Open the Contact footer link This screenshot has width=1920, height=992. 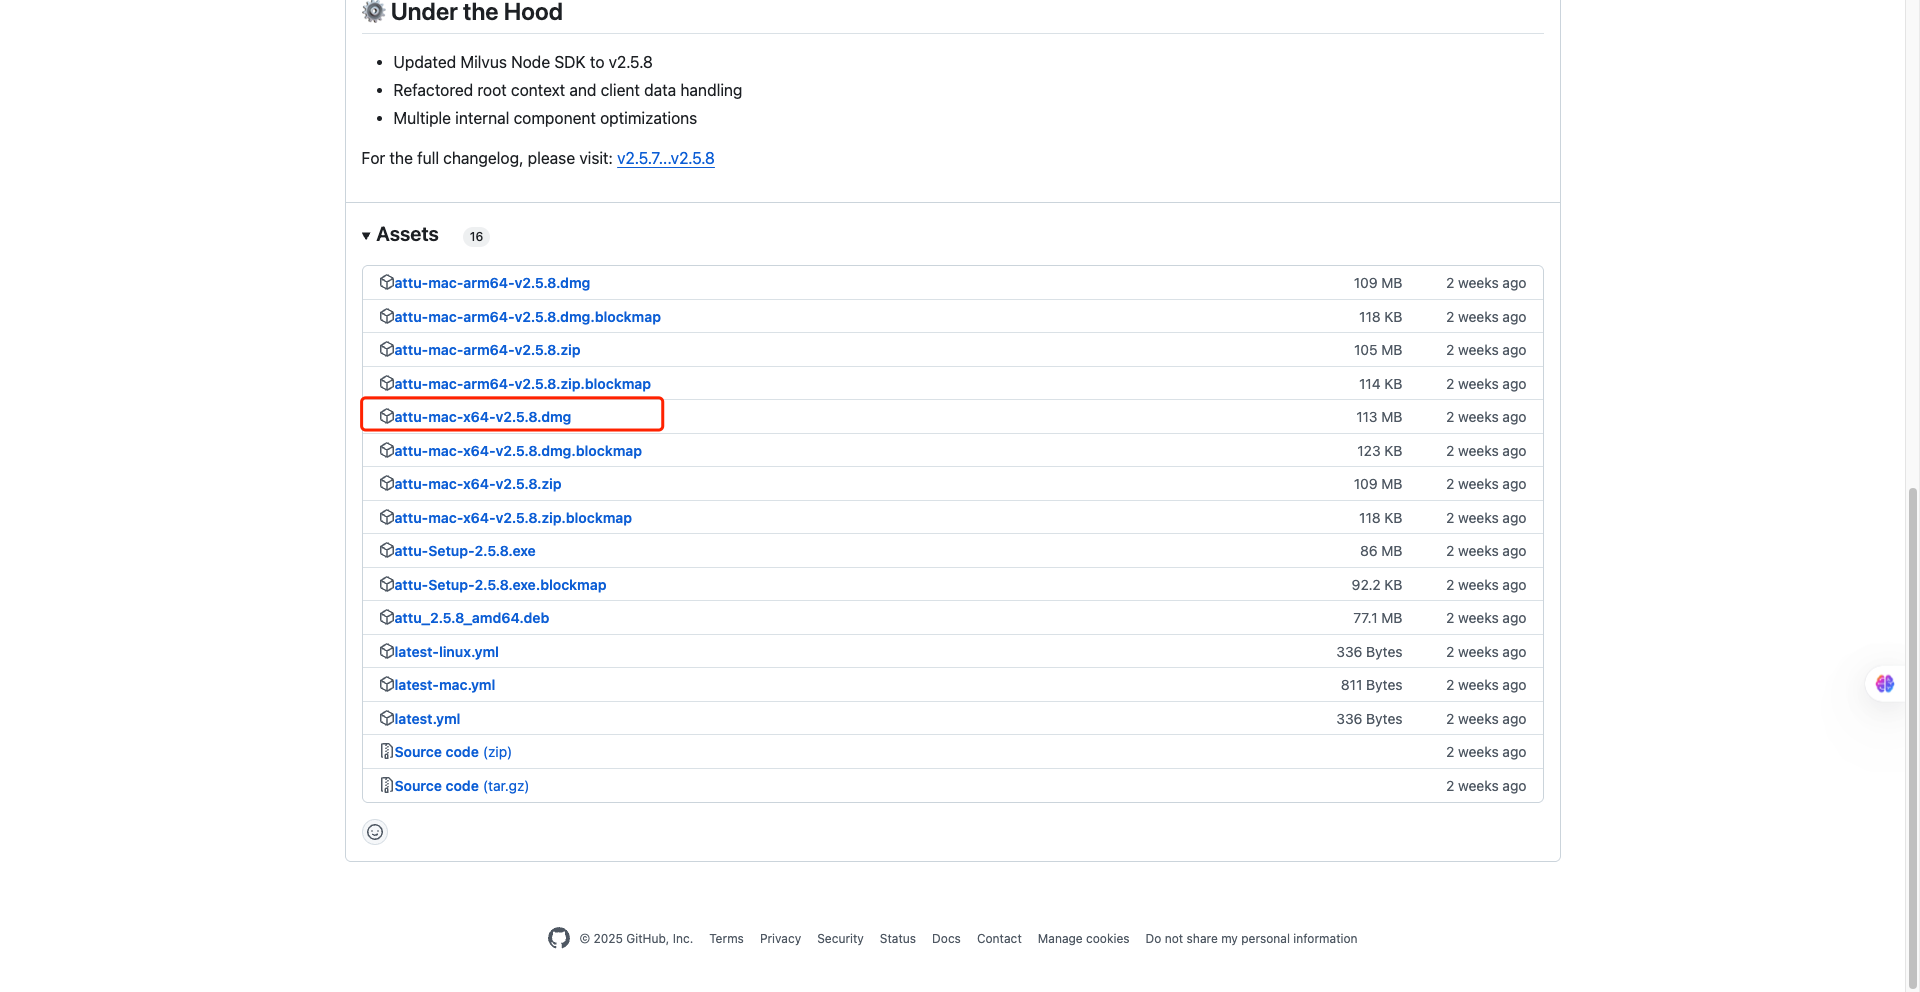[x=999, y=939]
